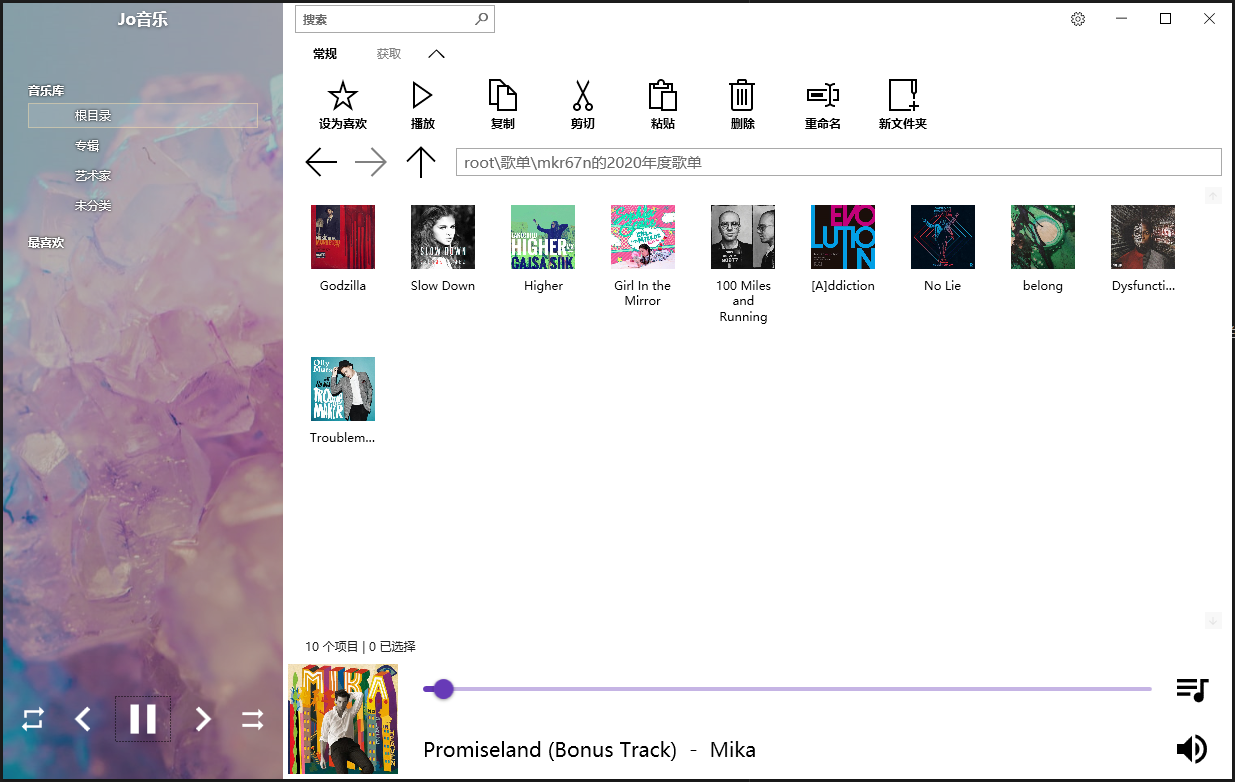This screenshot has width=1235, height=782.
Task: Toggle shuffle playback mode
Action: pyautogui.click(x=252, y=719)
